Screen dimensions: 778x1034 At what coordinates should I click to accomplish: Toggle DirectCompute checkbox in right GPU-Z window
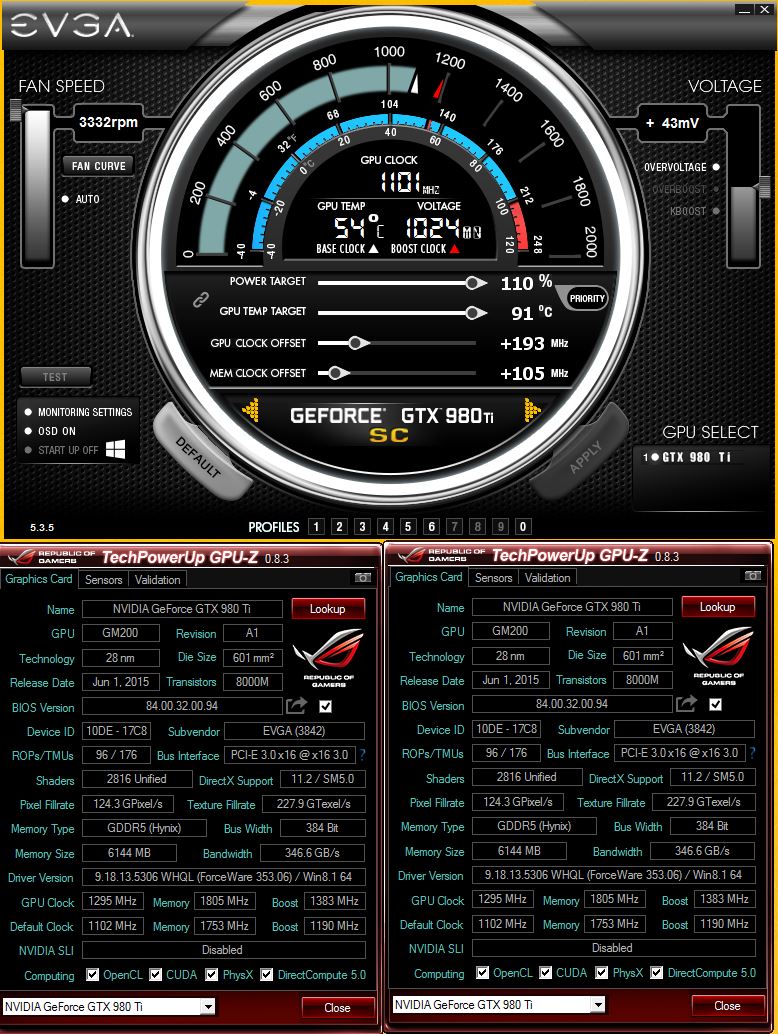point(656,972)
